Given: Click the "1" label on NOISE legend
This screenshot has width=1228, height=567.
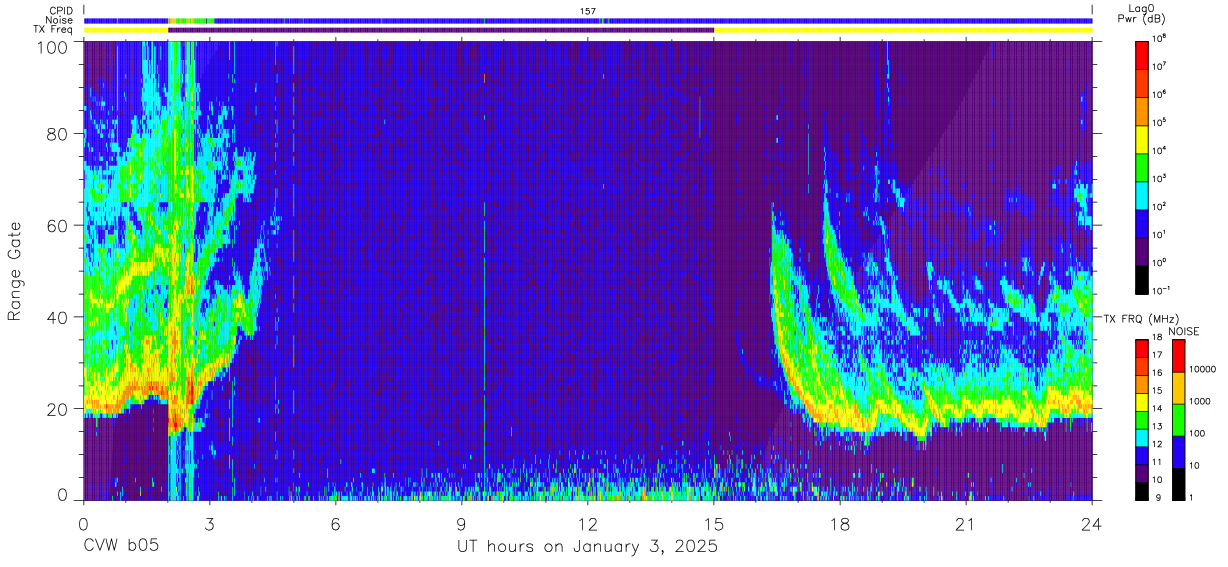Looking at the screenshot, I should (x=1191, y=497).
